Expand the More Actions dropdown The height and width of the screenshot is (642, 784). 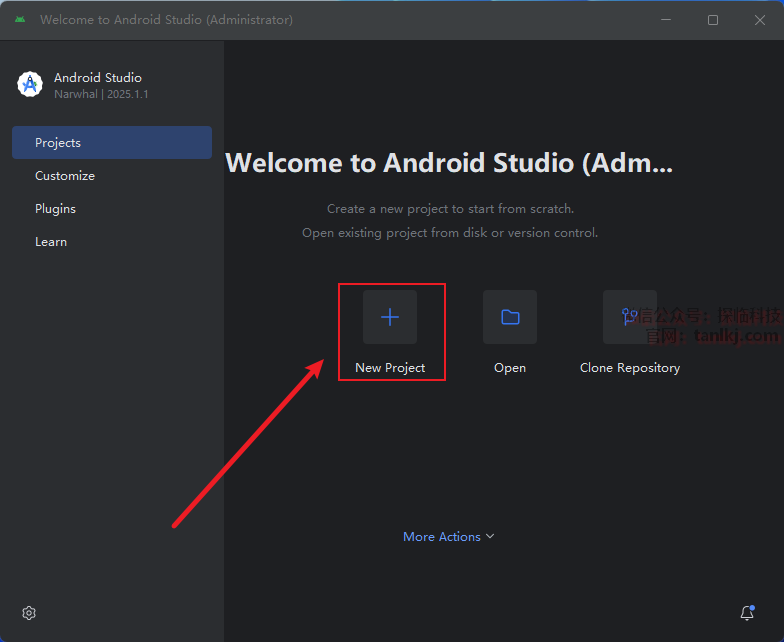442,537
